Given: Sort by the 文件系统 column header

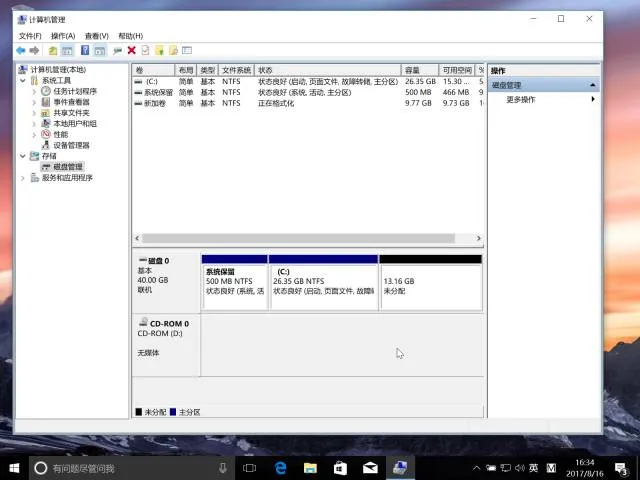Looking at the screenshot, I should pyautogui.click(x=236, y=70).
